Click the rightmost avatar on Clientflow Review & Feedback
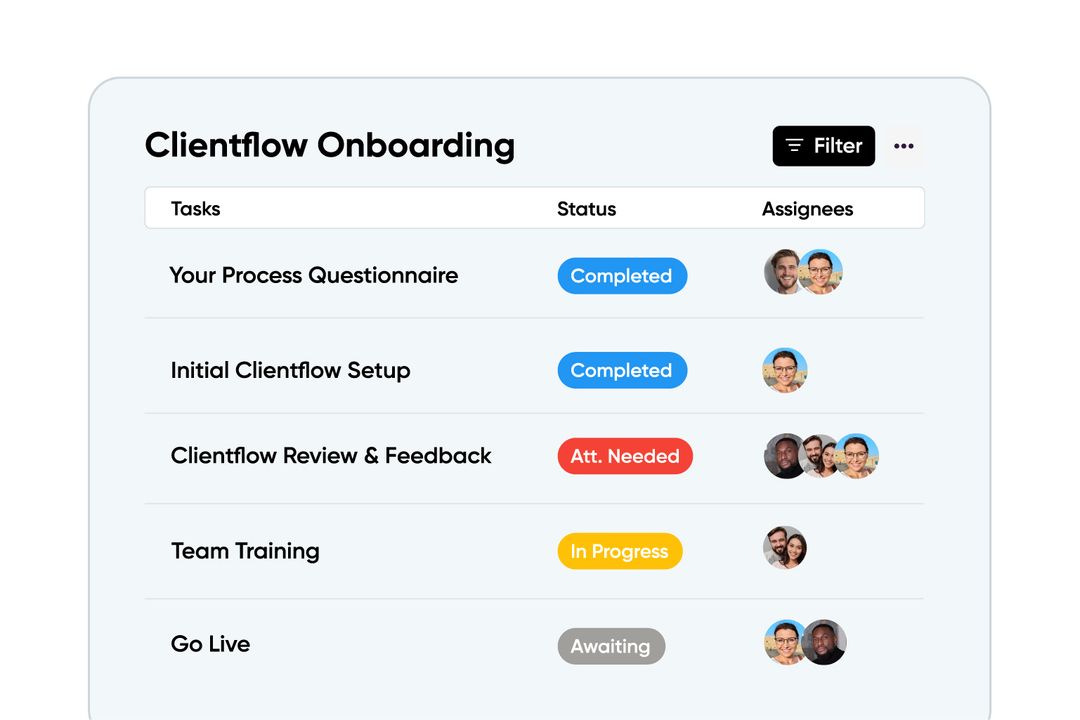The height and width of the screenshot is (720, 1080). pos(856,456)
